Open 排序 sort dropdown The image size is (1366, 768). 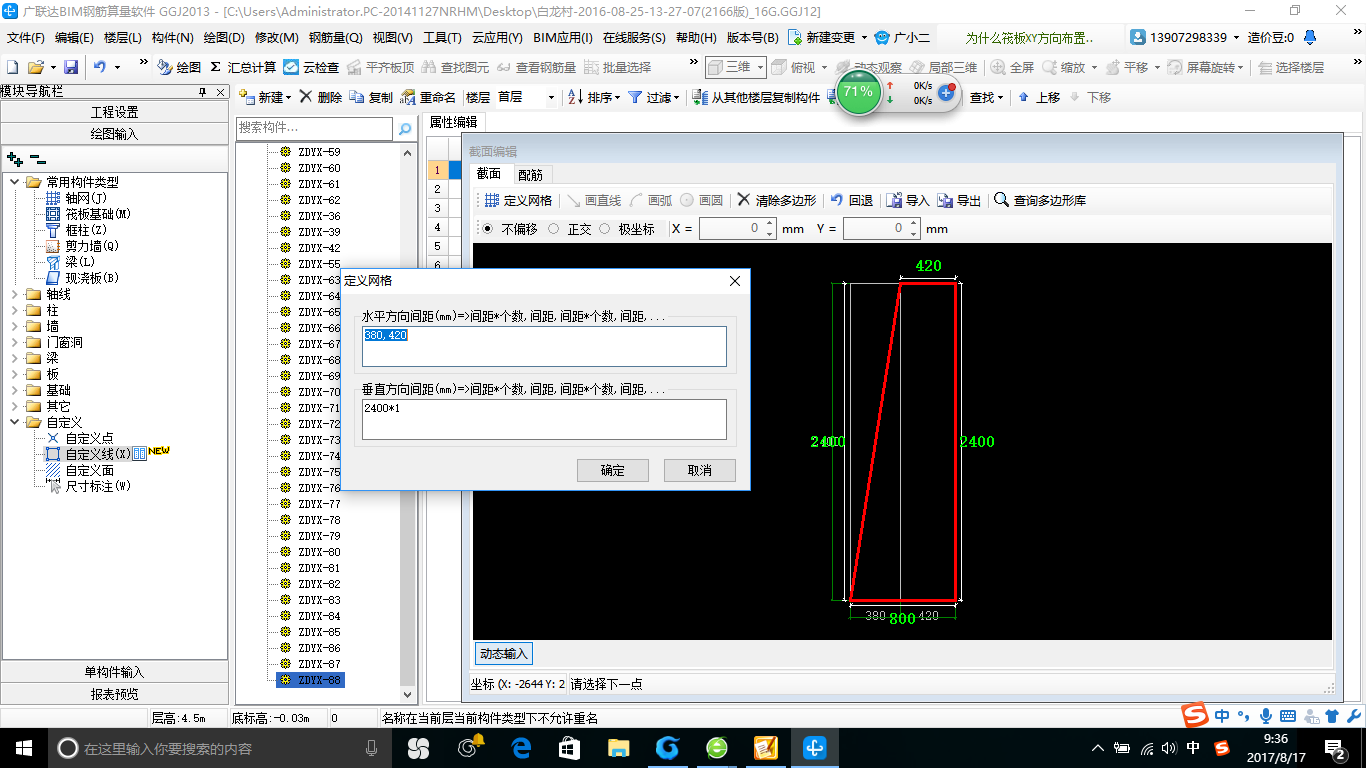[595, 97]
